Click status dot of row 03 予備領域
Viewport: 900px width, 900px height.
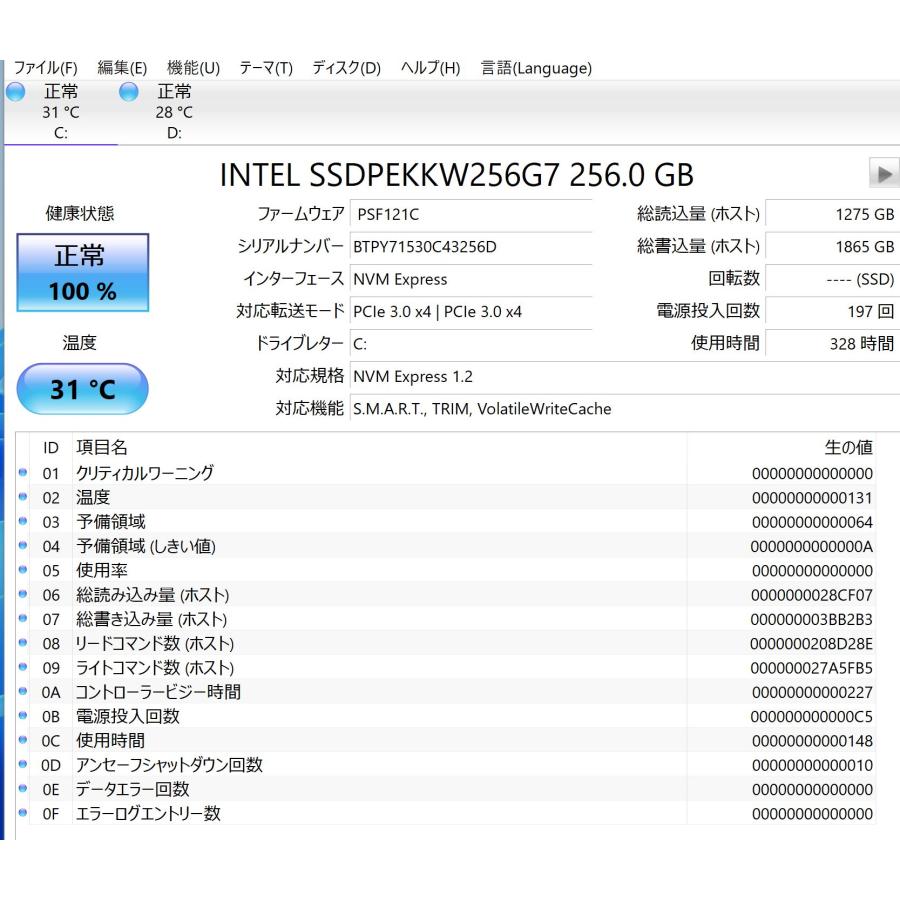pos(23,521)
